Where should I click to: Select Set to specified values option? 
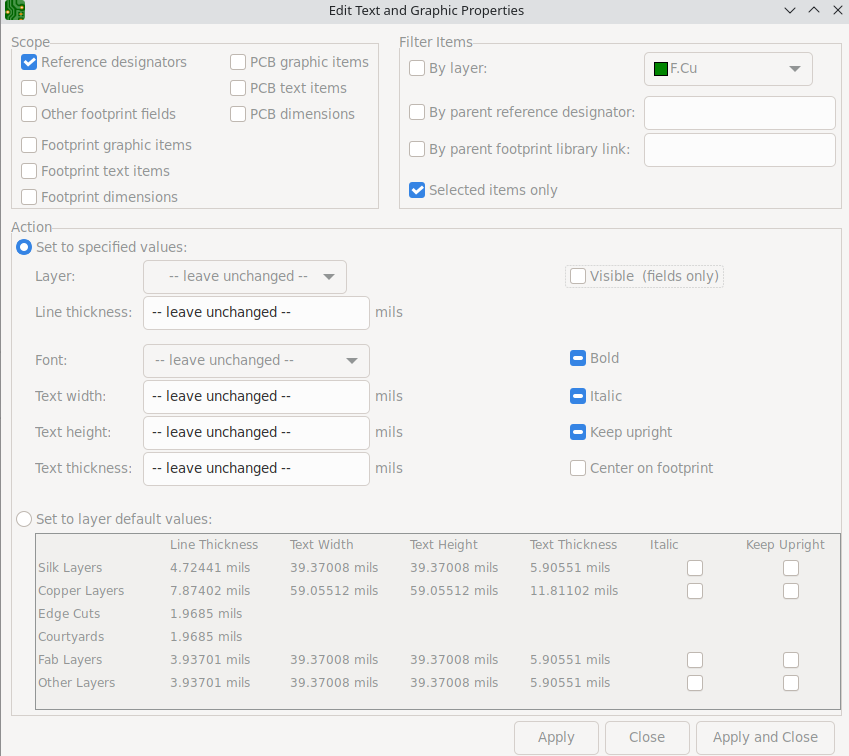click(x=24, y=247)
